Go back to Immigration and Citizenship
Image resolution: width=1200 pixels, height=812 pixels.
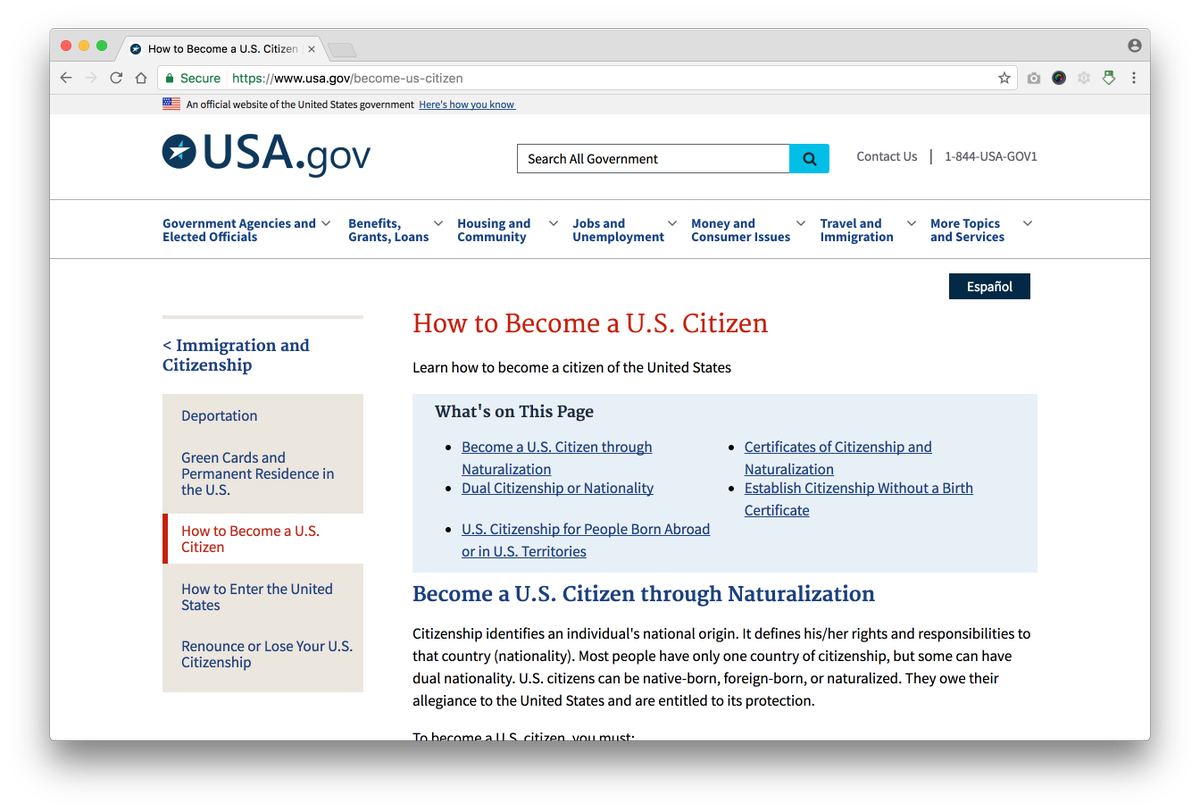pos(236,355)
